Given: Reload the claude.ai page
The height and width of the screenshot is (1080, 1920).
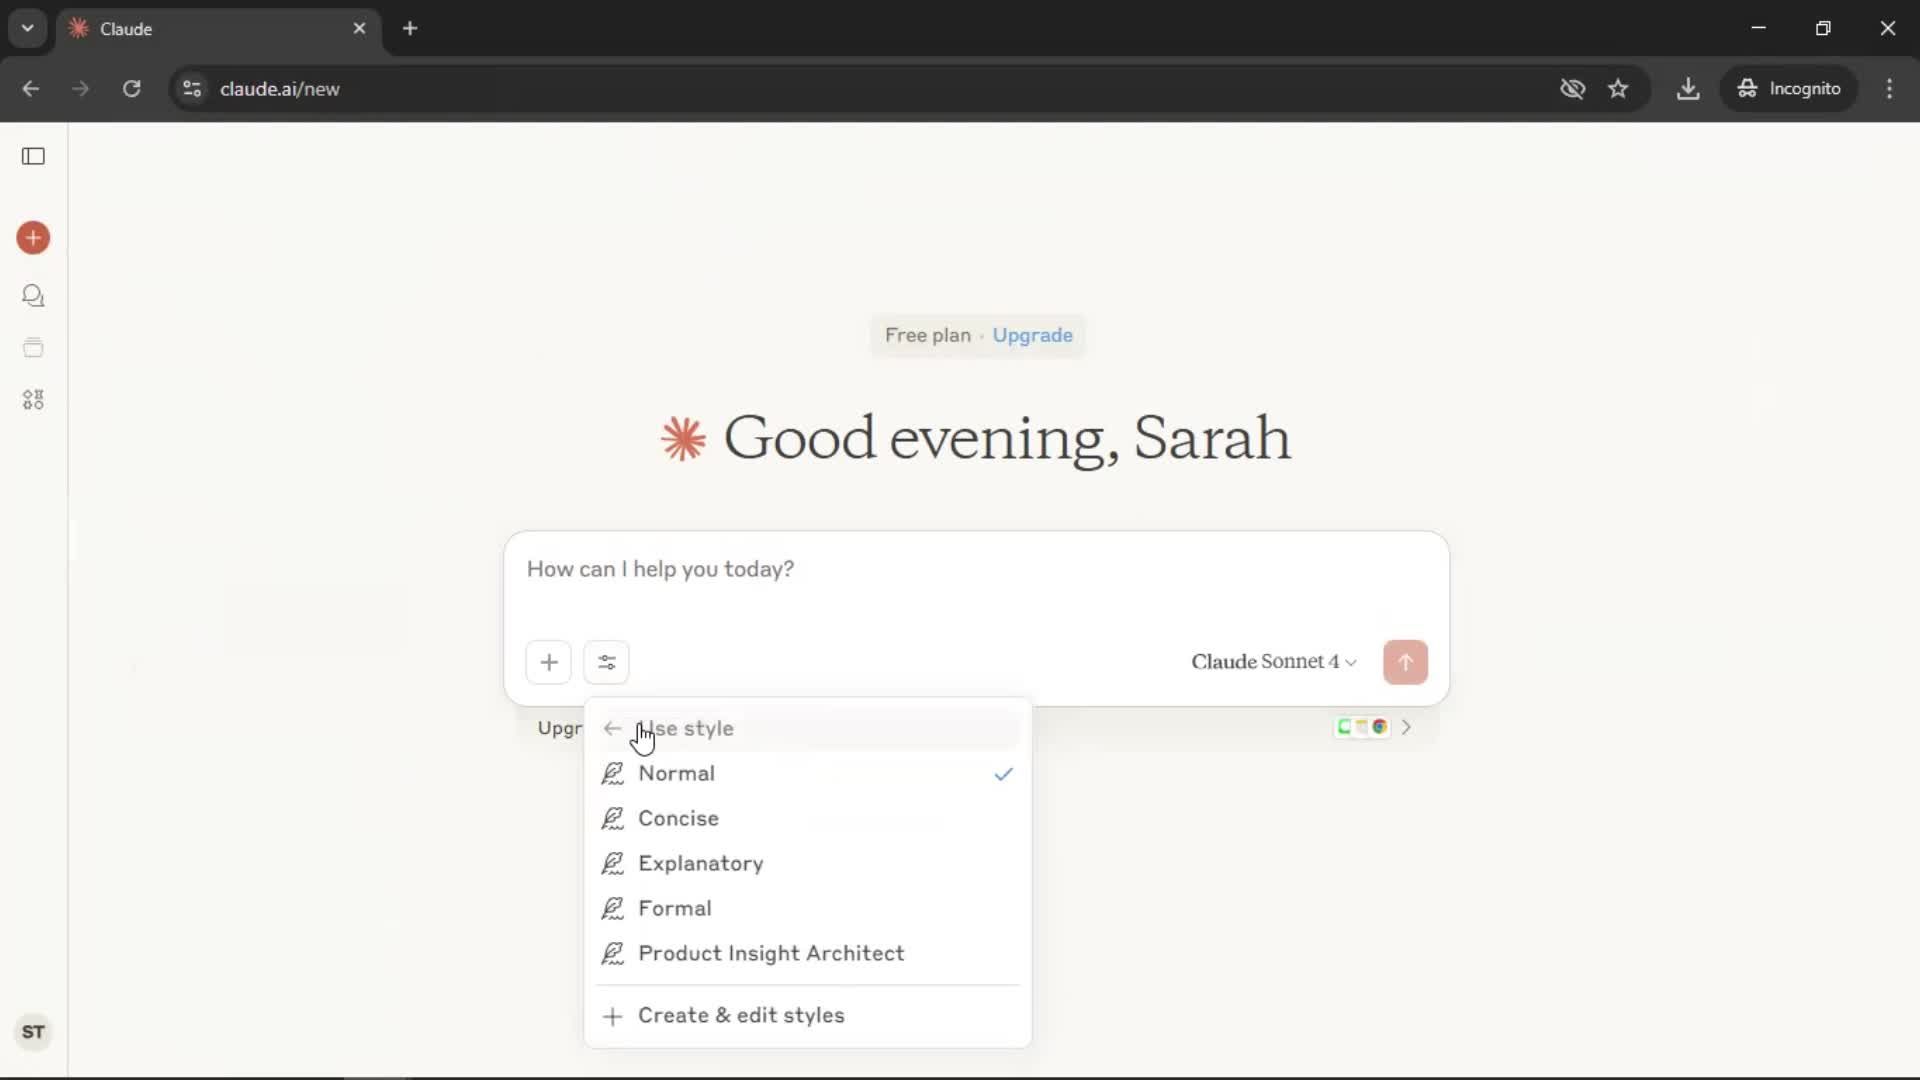Looking at the screenshot, I should 131,89.
